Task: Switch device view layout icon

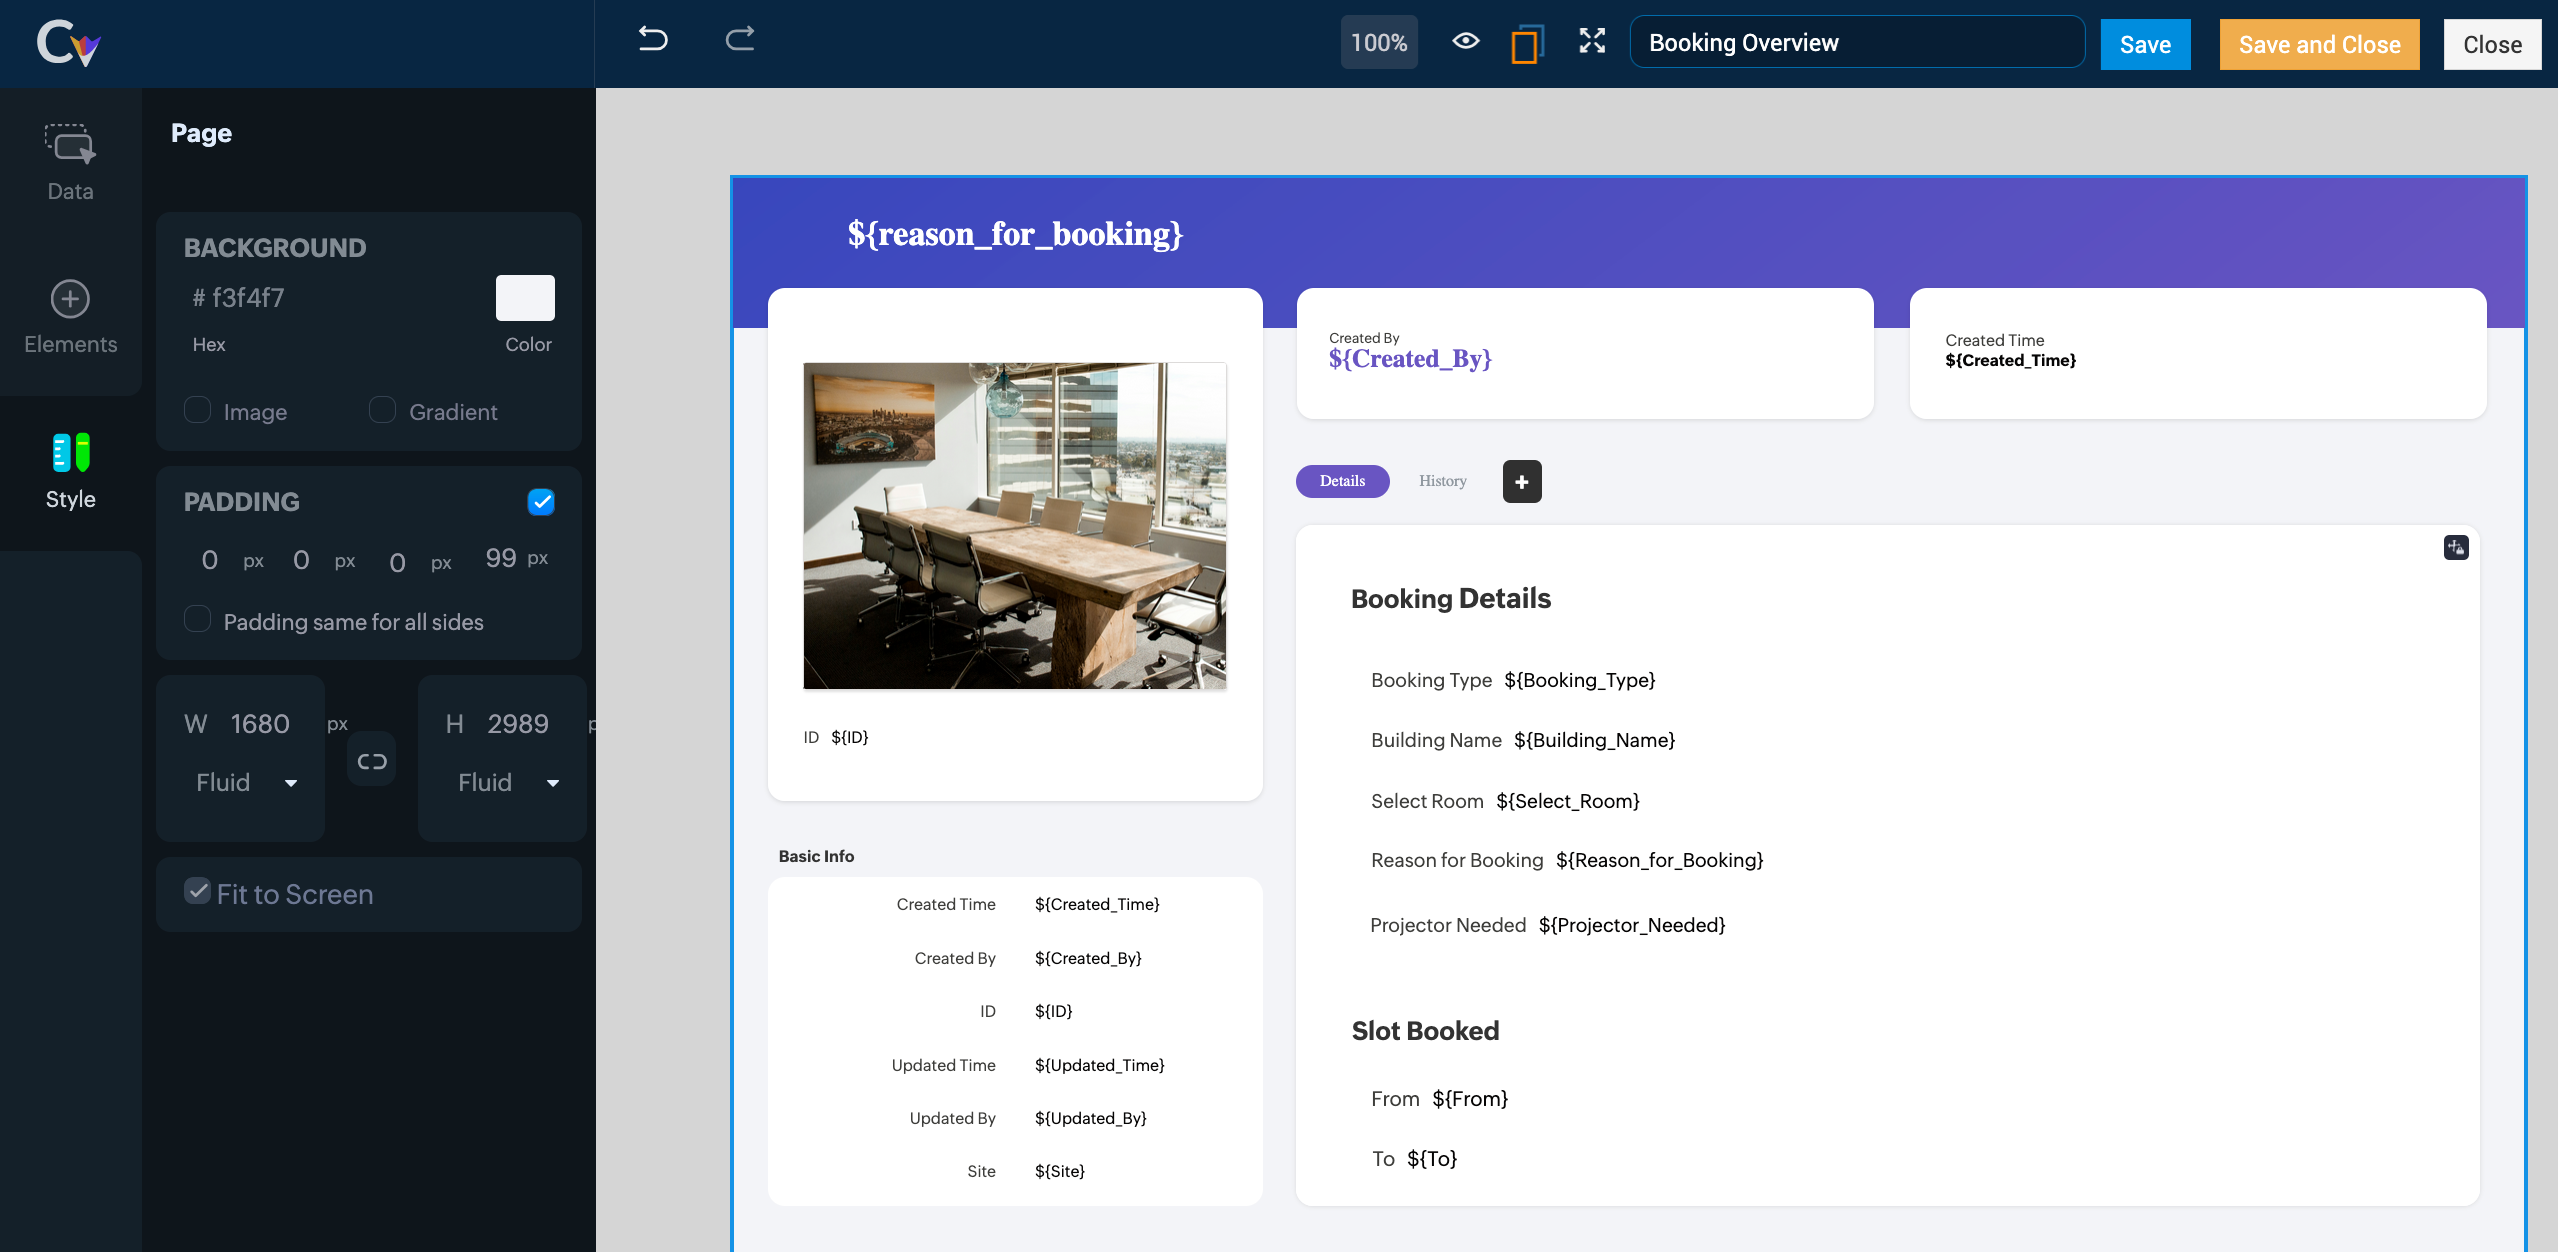Action: pos(1526,43)
